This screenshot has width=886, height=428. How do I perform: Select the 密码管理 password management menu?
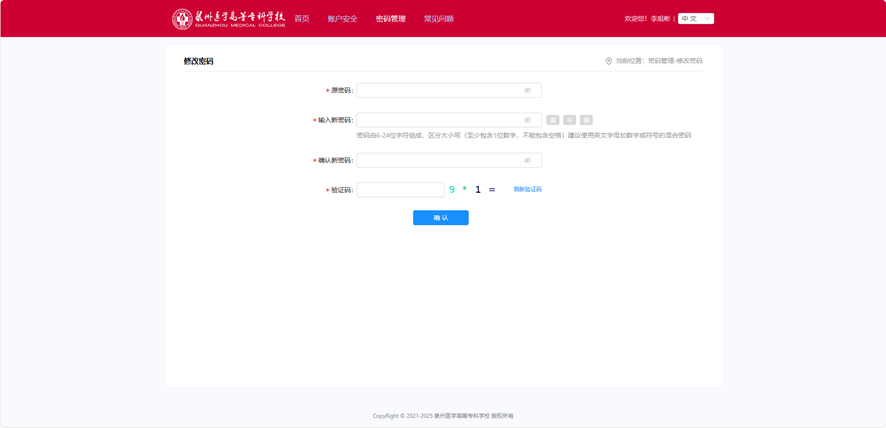click(390, 19)
